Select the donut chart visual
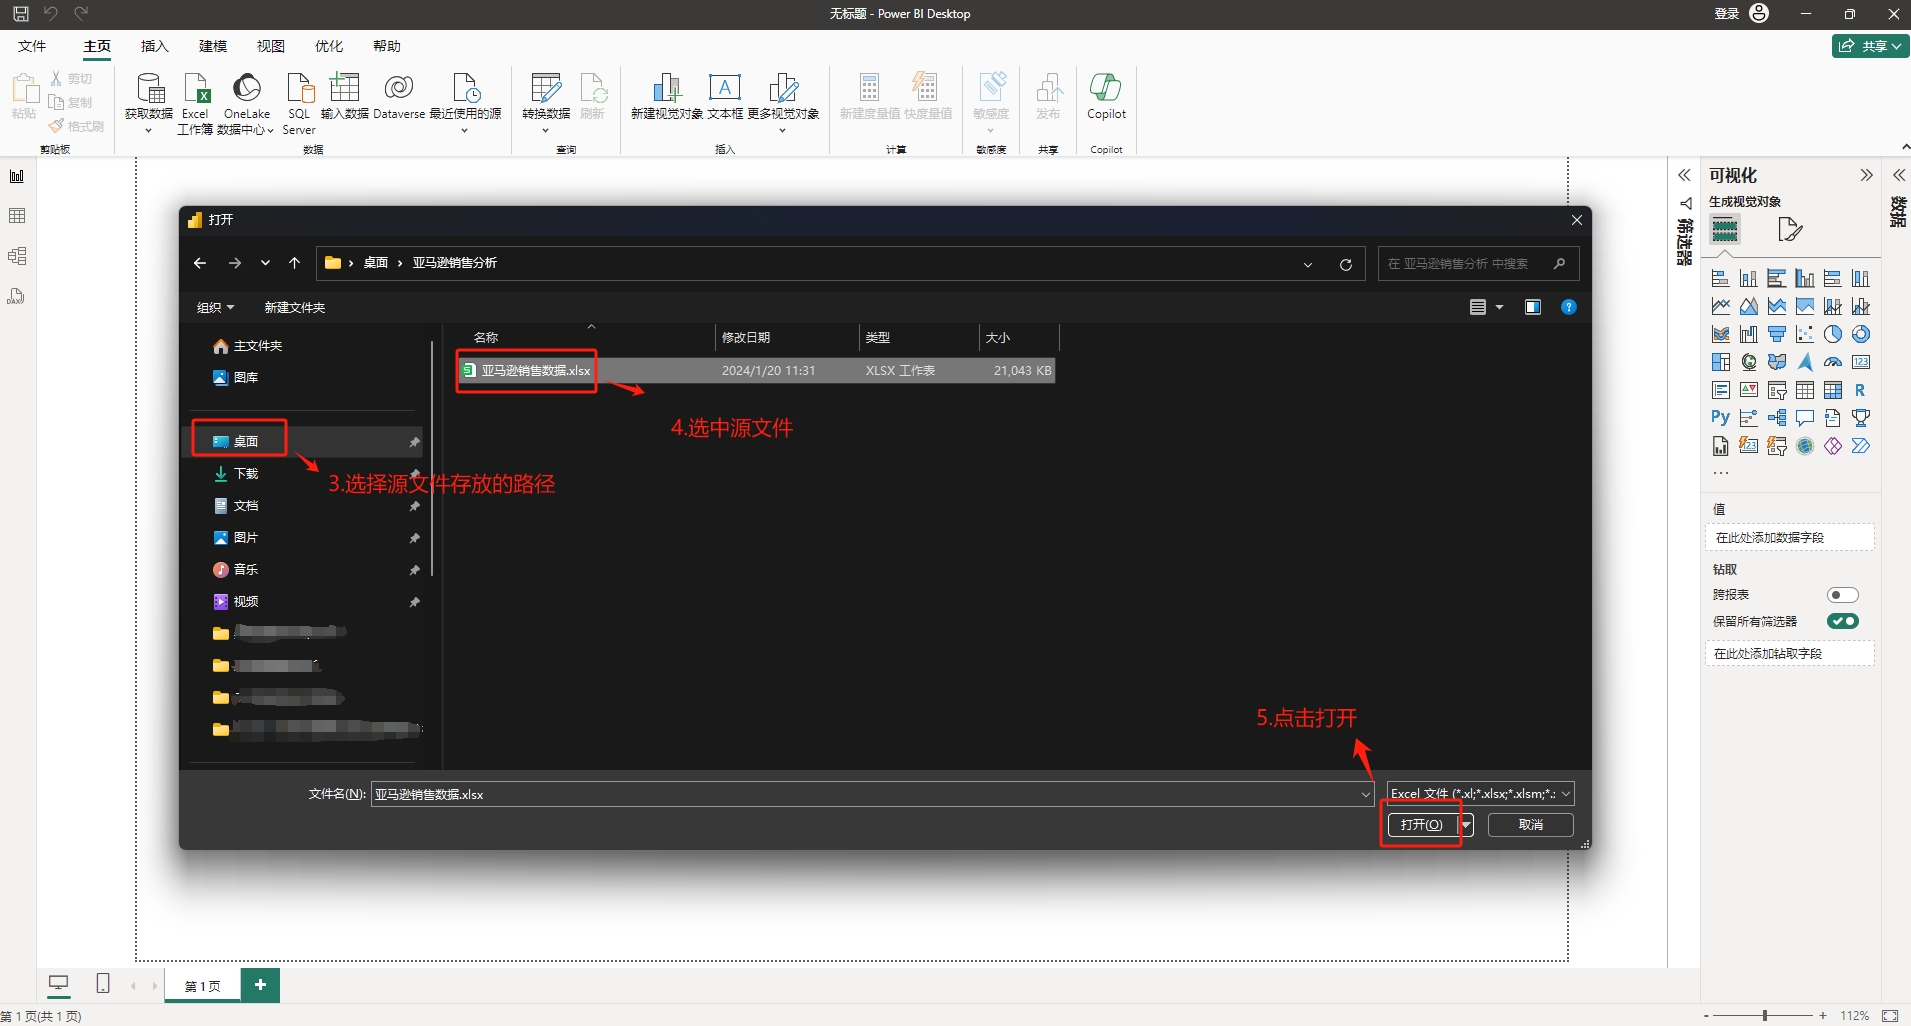 [1861, 334]
